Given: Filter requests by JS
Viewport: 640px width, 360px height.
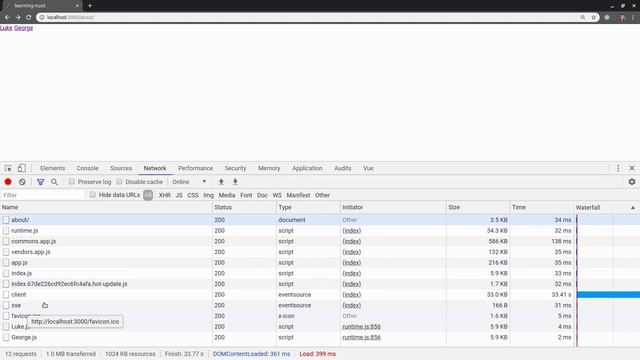Looking at the screenshot, I should coord(179,195).
